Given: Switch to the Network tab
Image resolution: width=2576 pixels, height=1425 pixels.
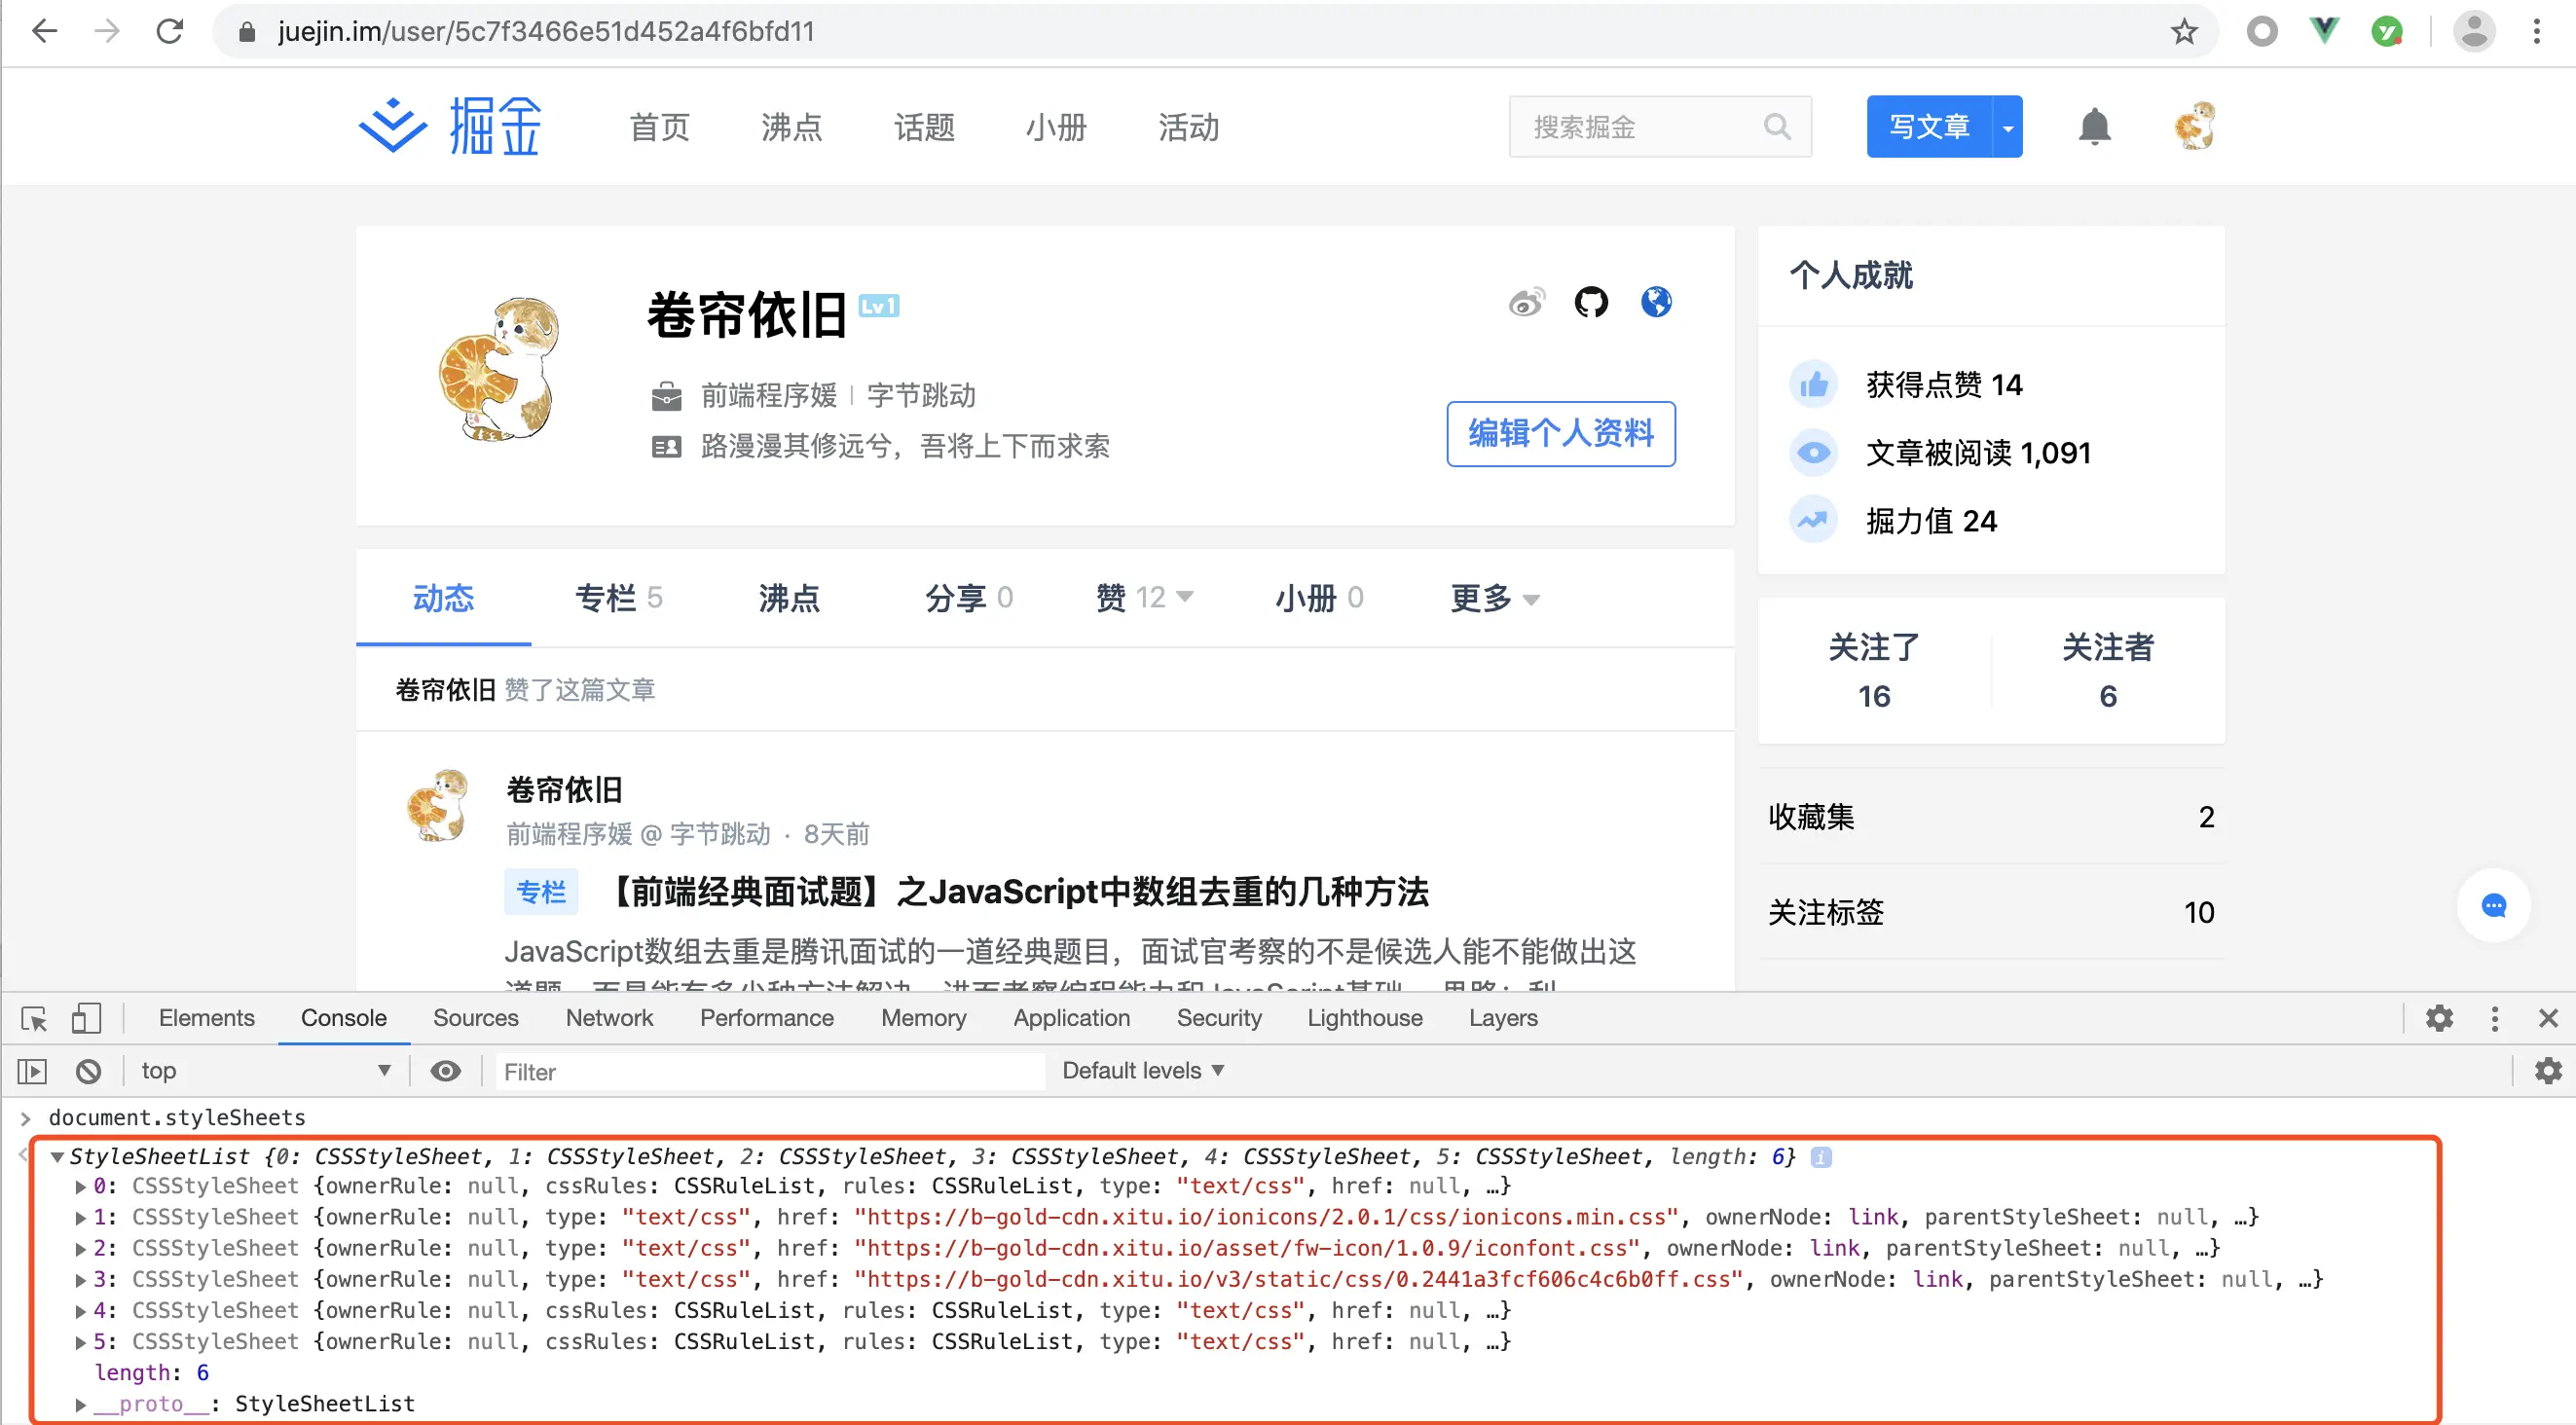Looking at the screenshot, I should click(x=608, y=1018).
